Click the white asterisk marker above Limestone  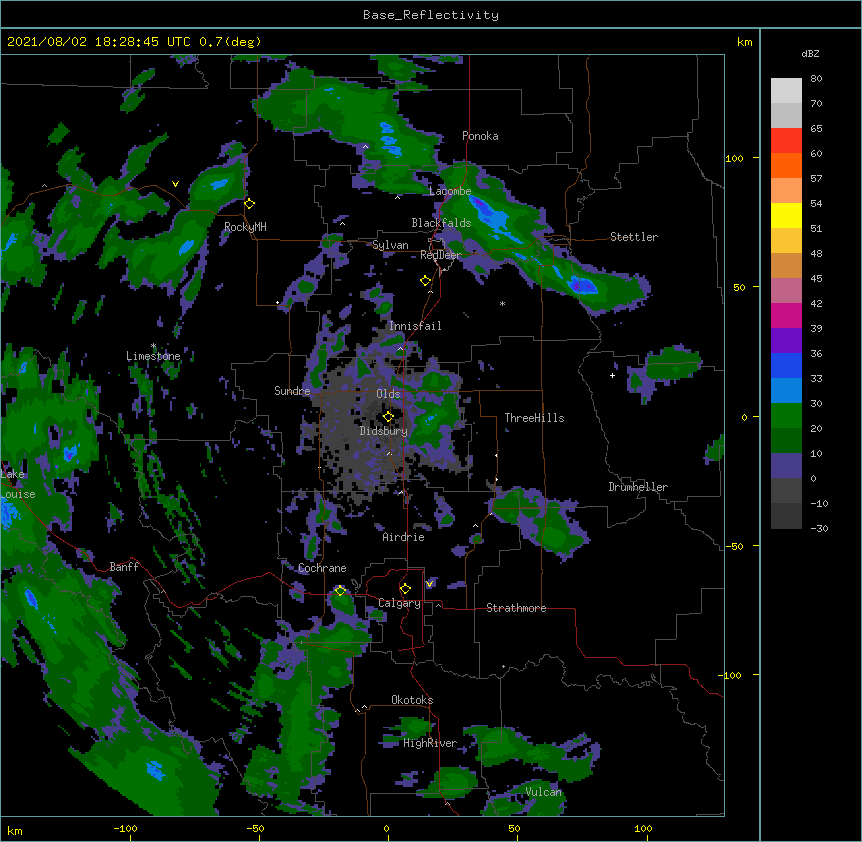153,346
